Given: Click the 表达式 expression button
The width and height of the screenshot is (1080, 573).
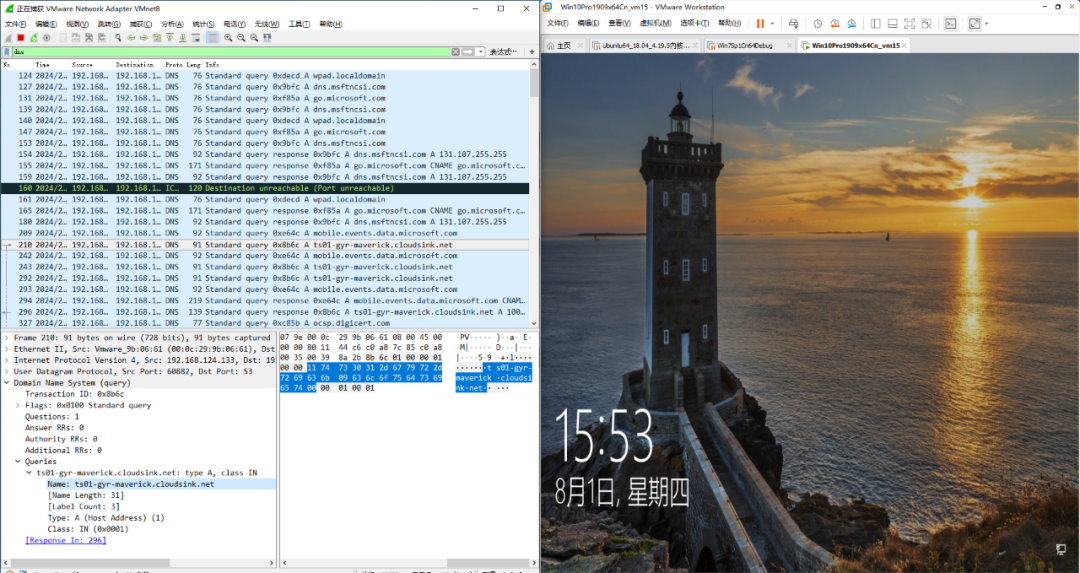Looking at the screenshot, I should click(x=503, y=52).
